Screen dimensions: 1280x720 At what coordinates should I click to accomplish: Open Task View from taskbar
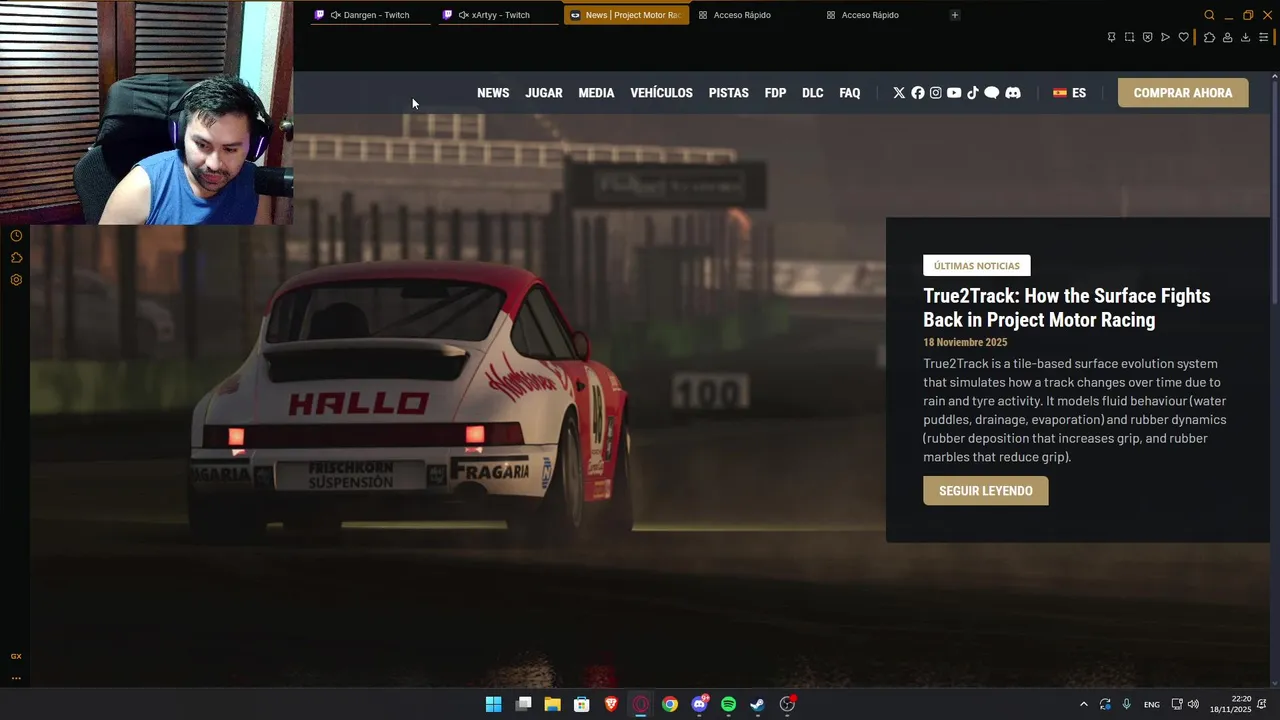coord(523,704)
